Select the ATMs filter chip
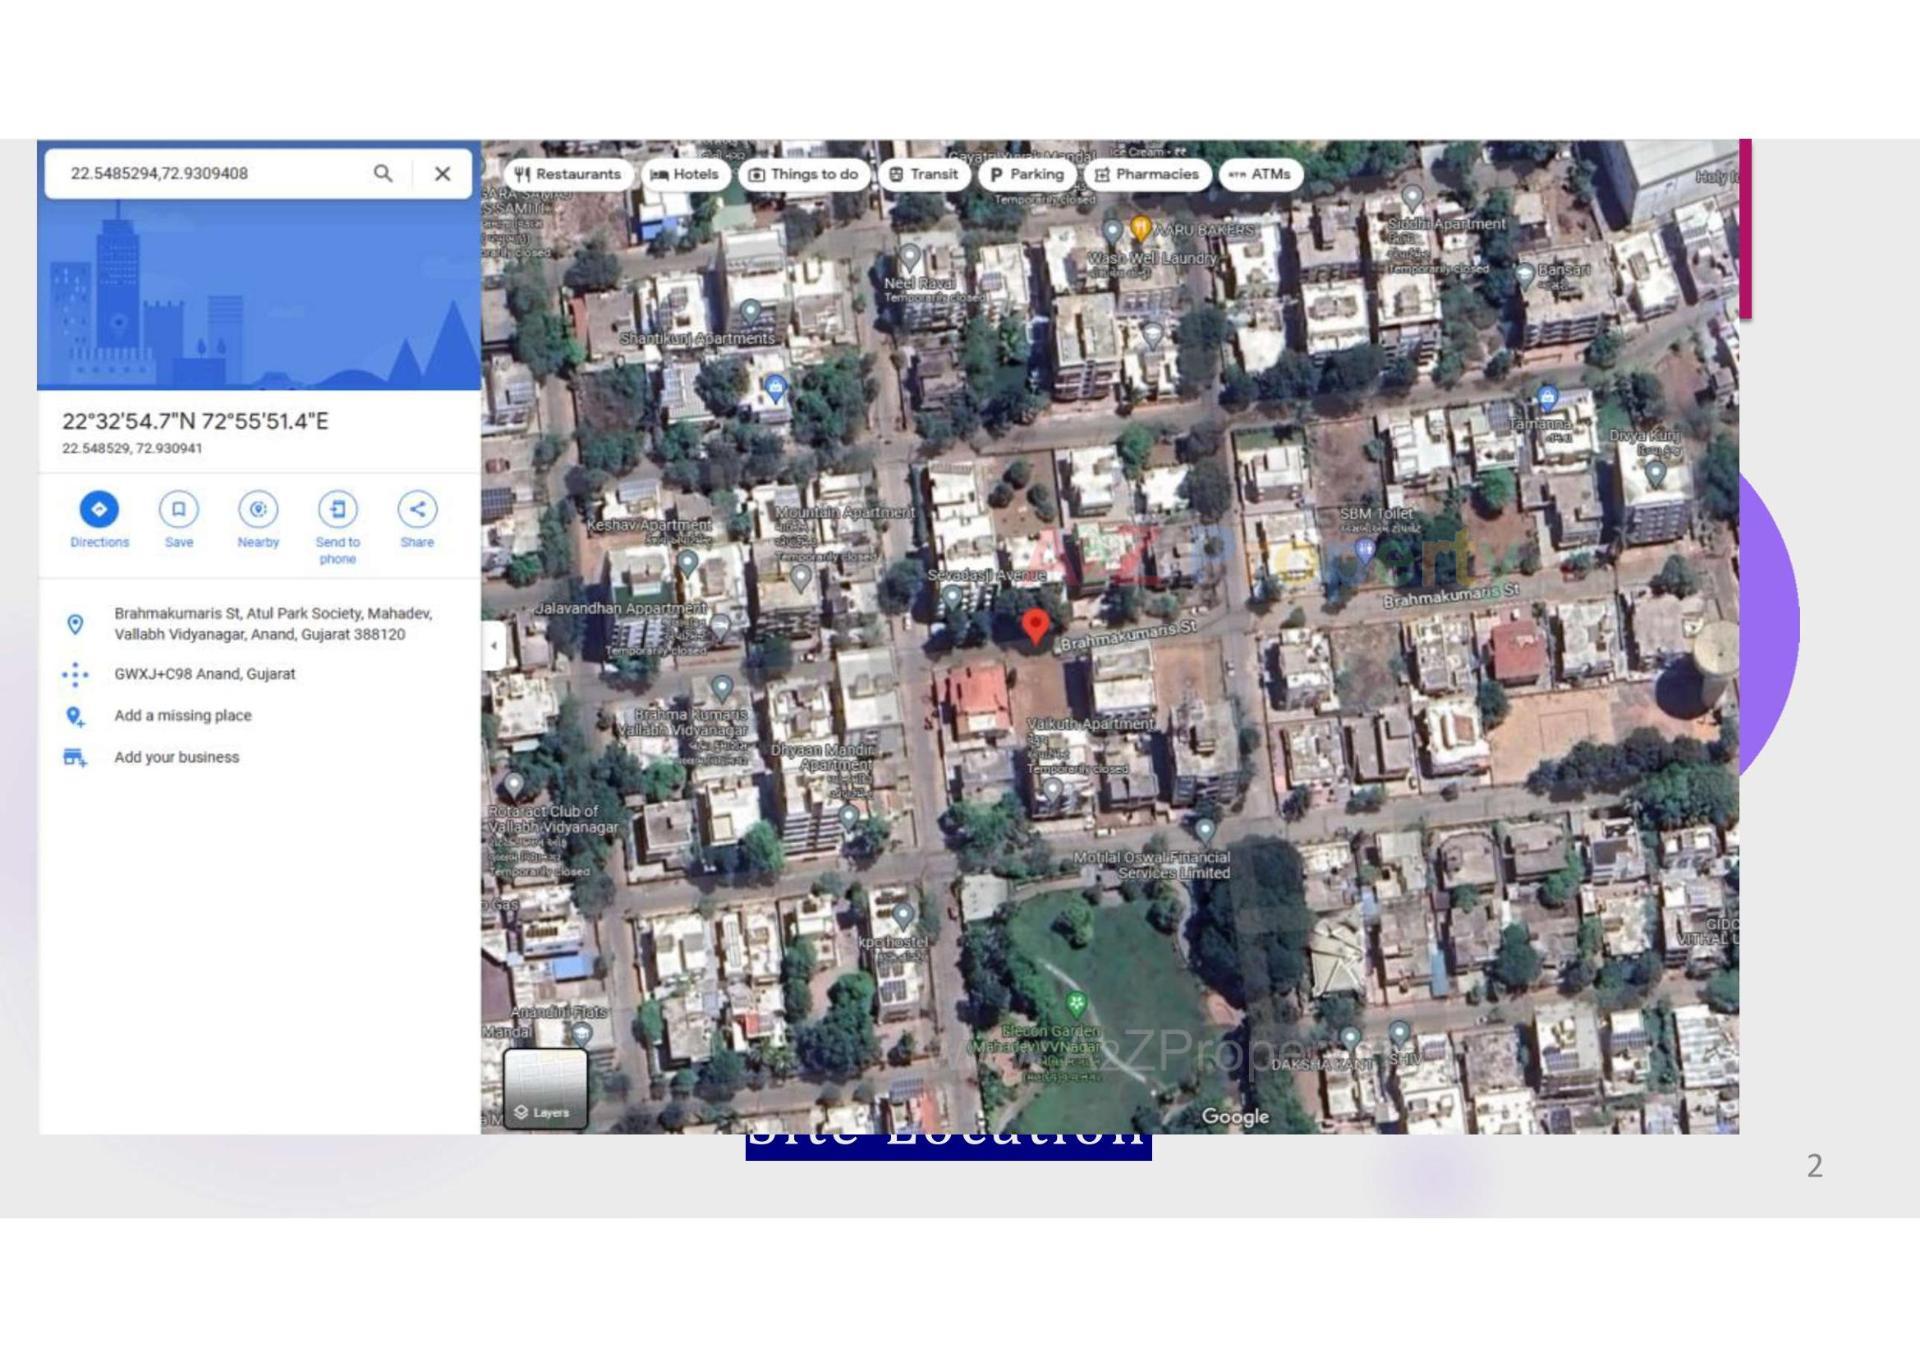The width and height of the screenshot is (1920, 1357). point(1260,174)
